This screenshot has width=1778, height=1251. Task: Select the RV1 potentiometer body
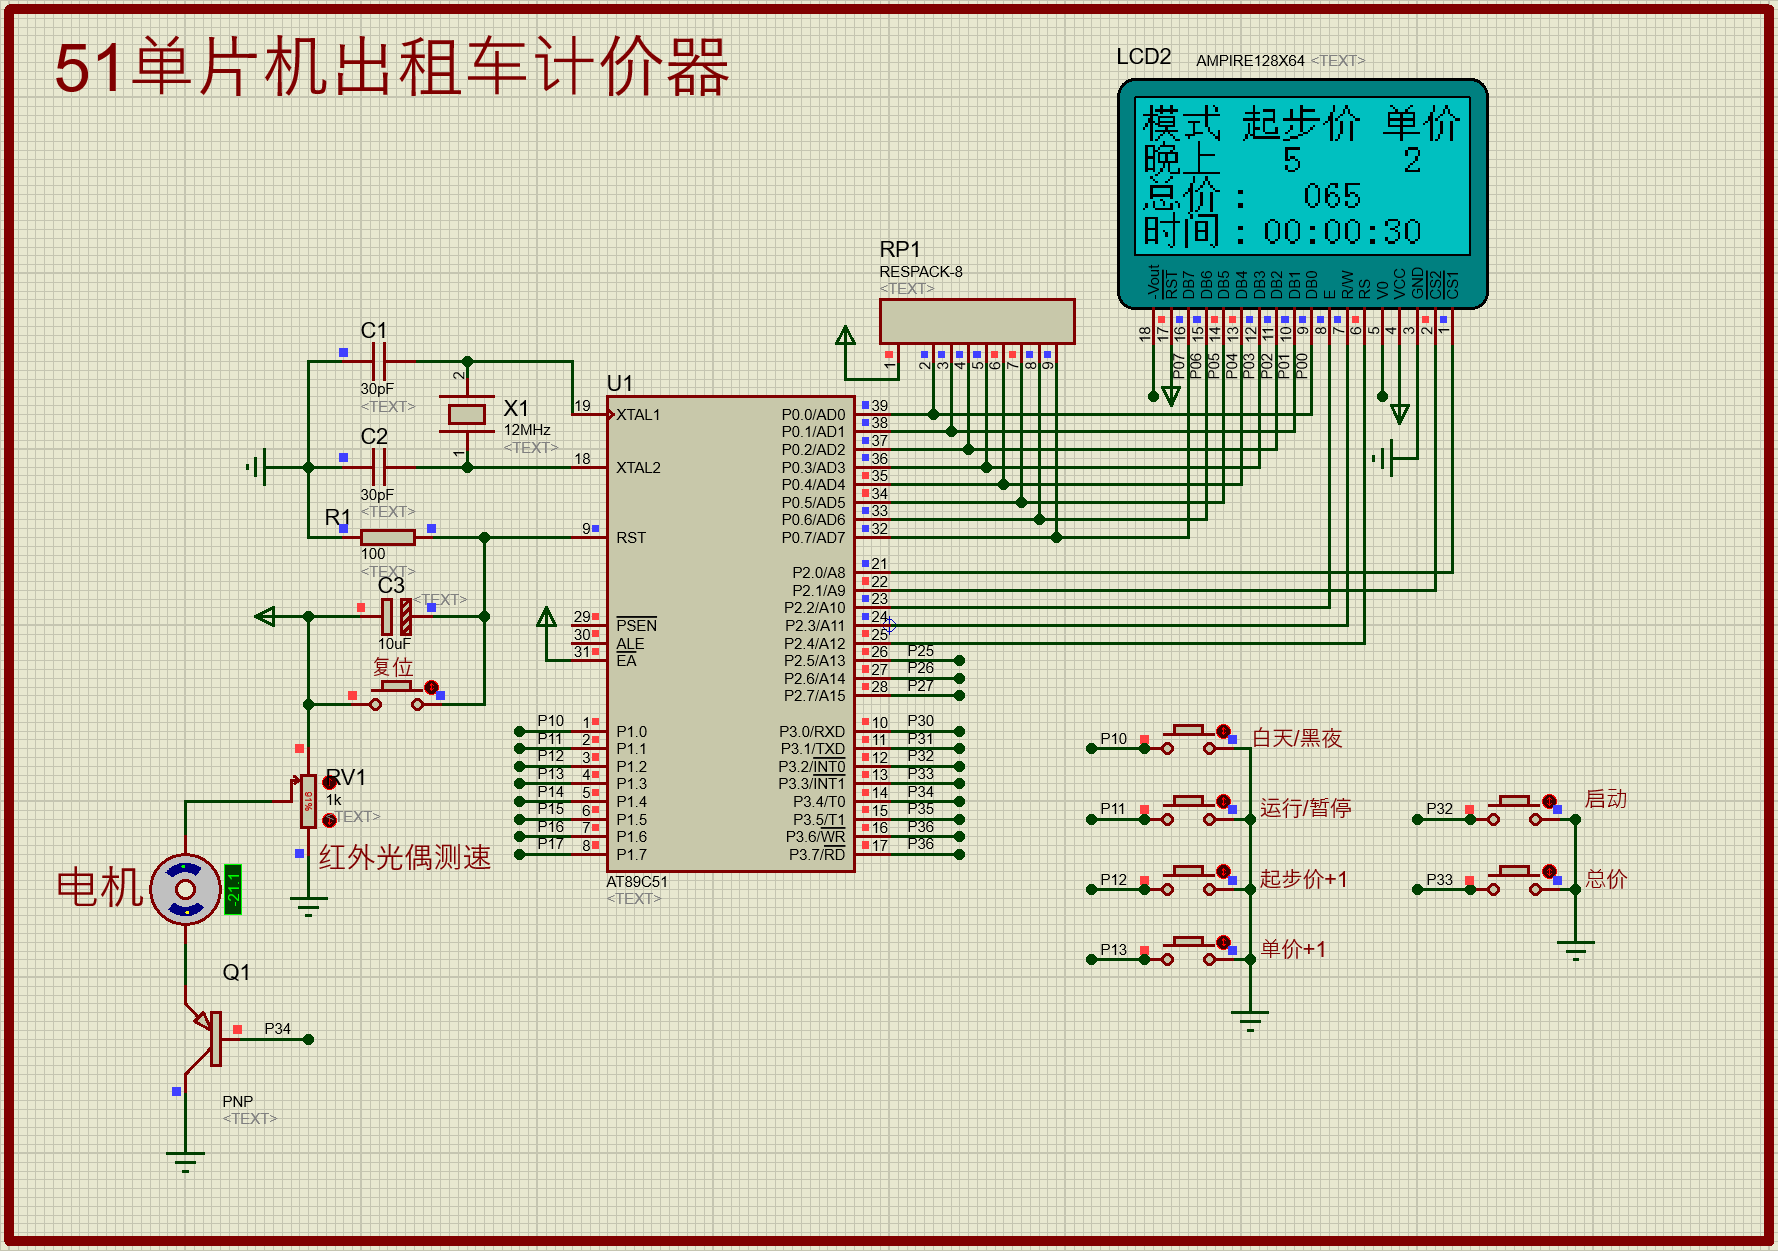[x=308, y=801]
